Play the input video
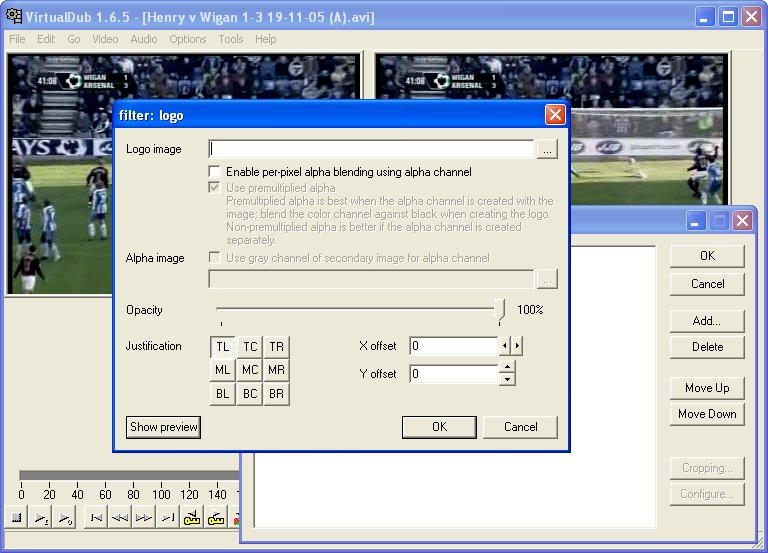 (41, 517)
